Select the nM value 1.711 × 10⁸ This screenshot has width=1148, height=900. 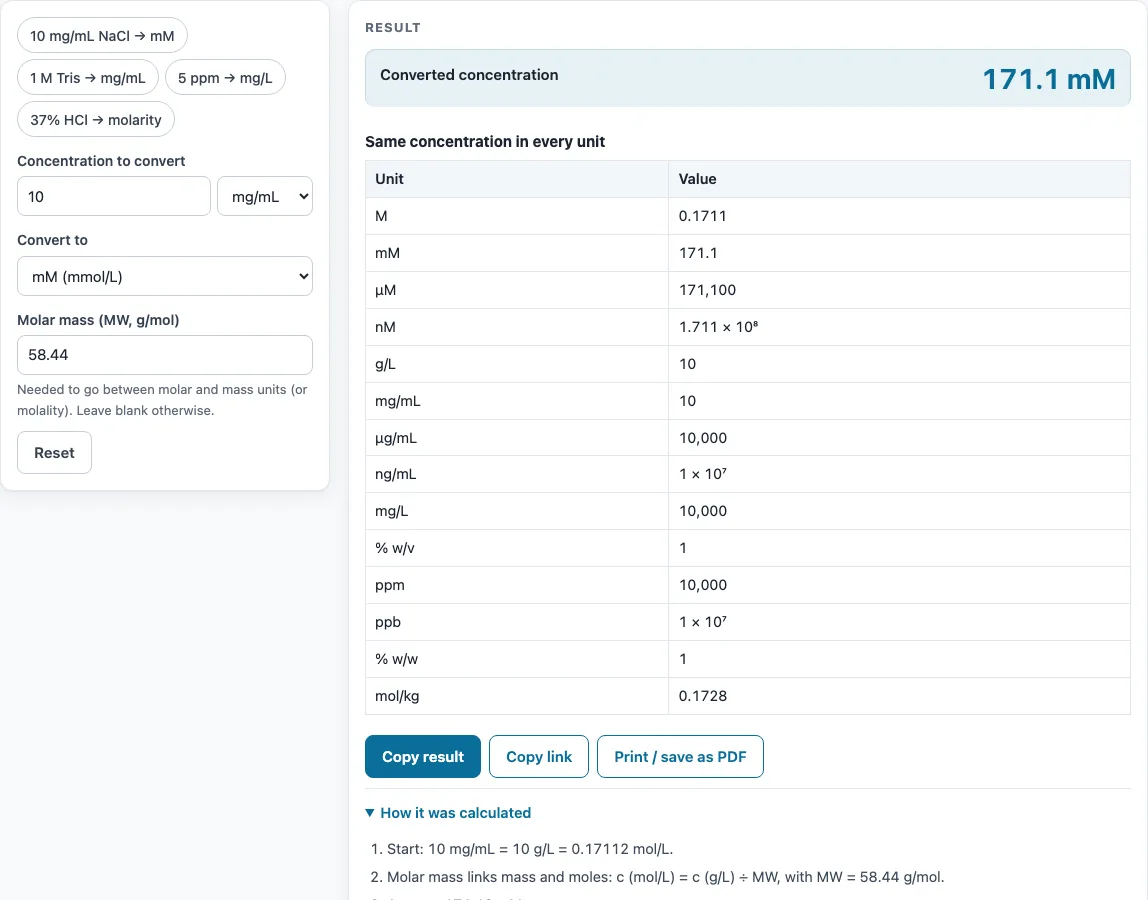click(718, 327)
